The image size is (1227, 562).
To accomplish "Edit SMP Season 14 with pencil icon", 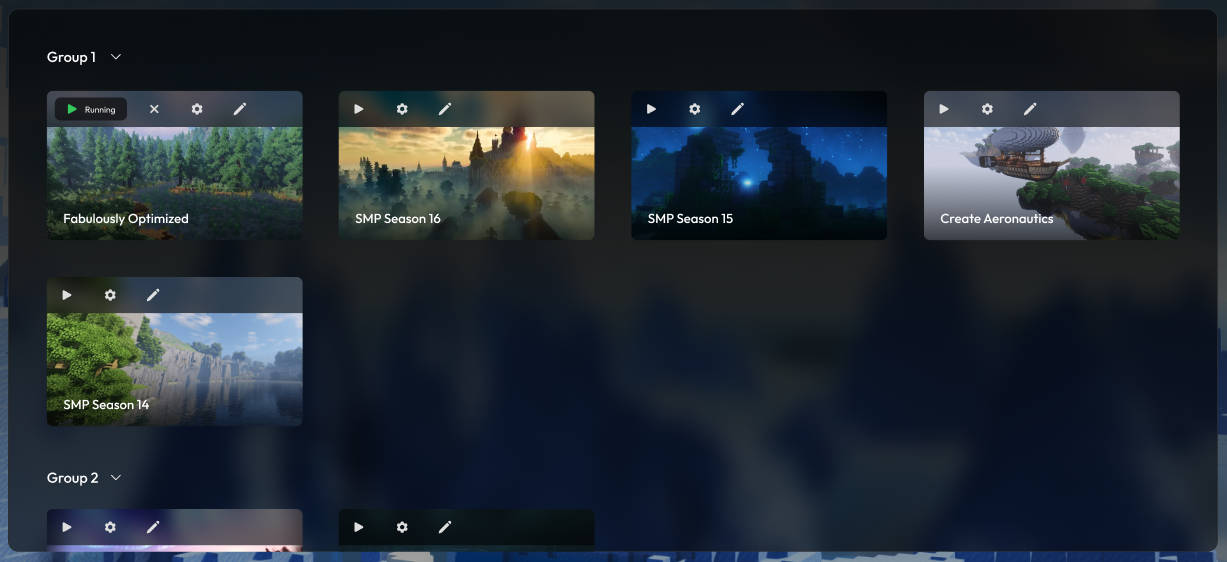I will (153, 295).
